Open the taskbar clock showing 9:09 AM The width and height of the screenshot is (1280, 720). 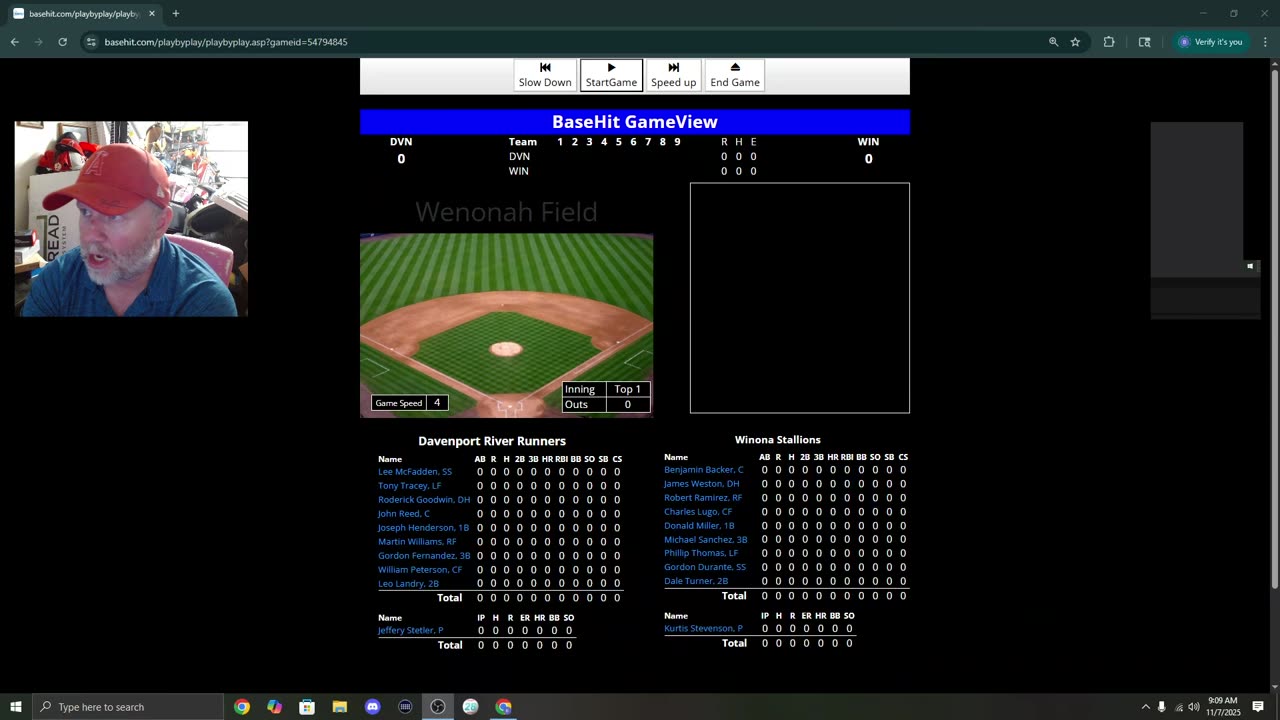pyautogui.click(x=1223, y=707)
